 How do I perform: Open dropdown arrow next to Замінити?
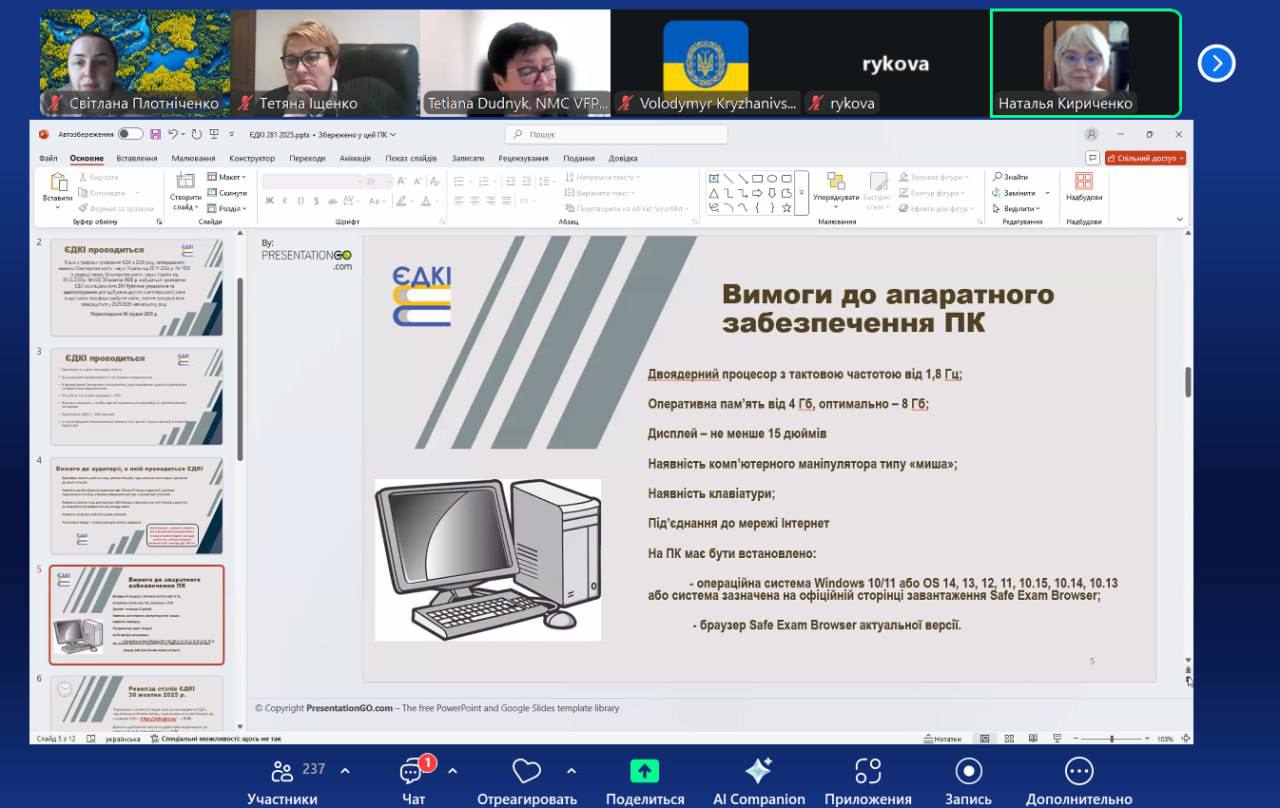pyautogui.click(x=1047, y=193)
